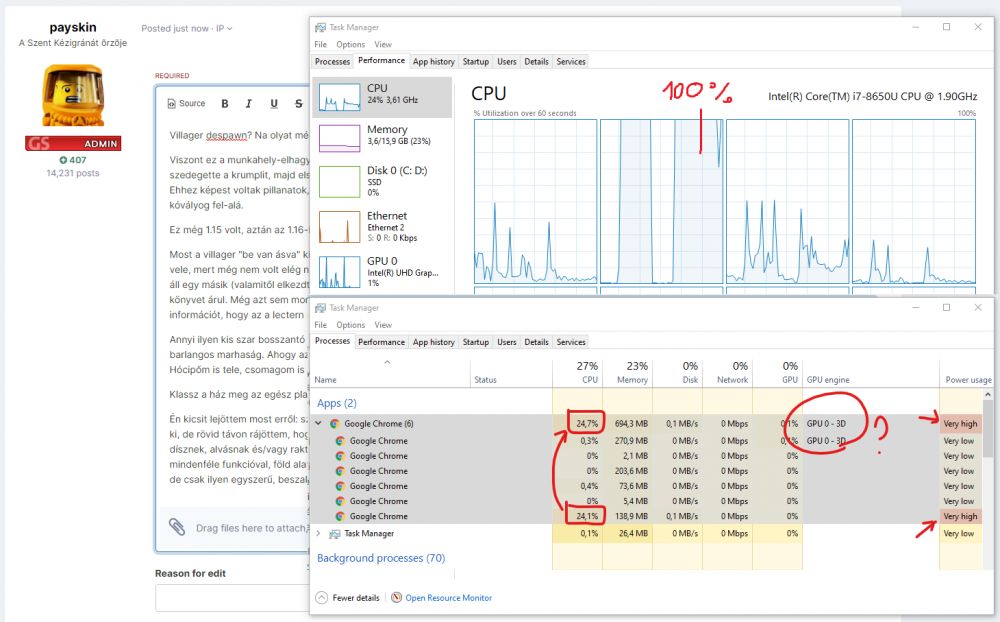This screenshot has height=622, width=1000.
Task: Switch editor to Source view
Action: coord(186,103)
